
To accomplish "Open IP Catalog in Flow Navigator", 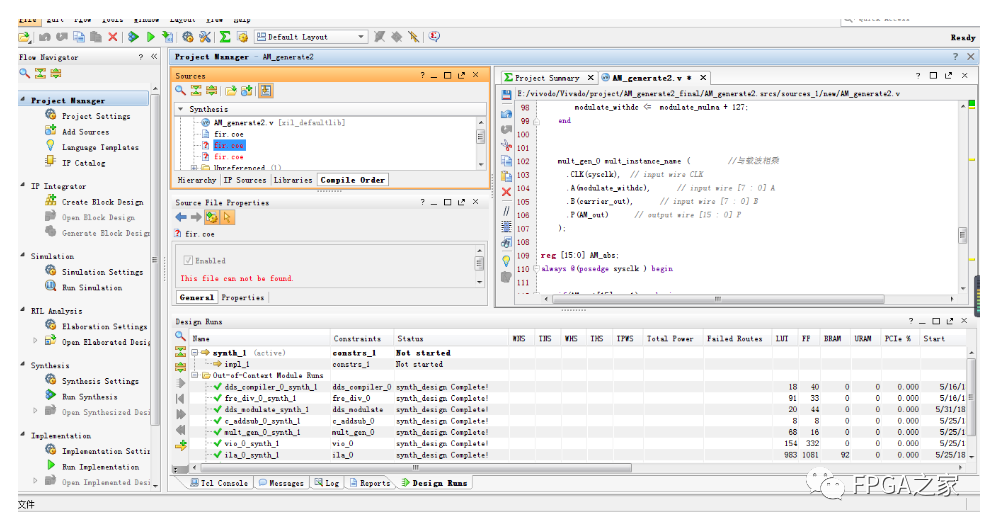I will (x=83, y=162).
